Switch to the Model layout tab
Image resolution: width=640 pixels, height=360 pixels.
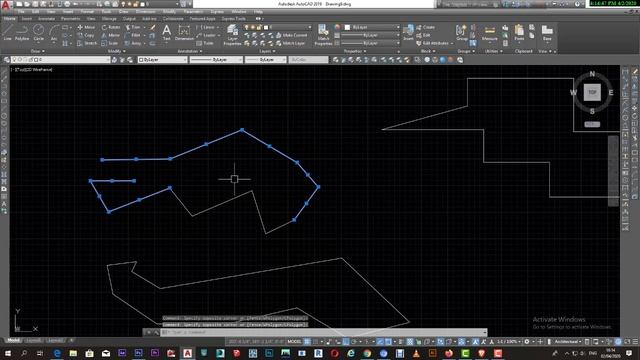[13, 340]
